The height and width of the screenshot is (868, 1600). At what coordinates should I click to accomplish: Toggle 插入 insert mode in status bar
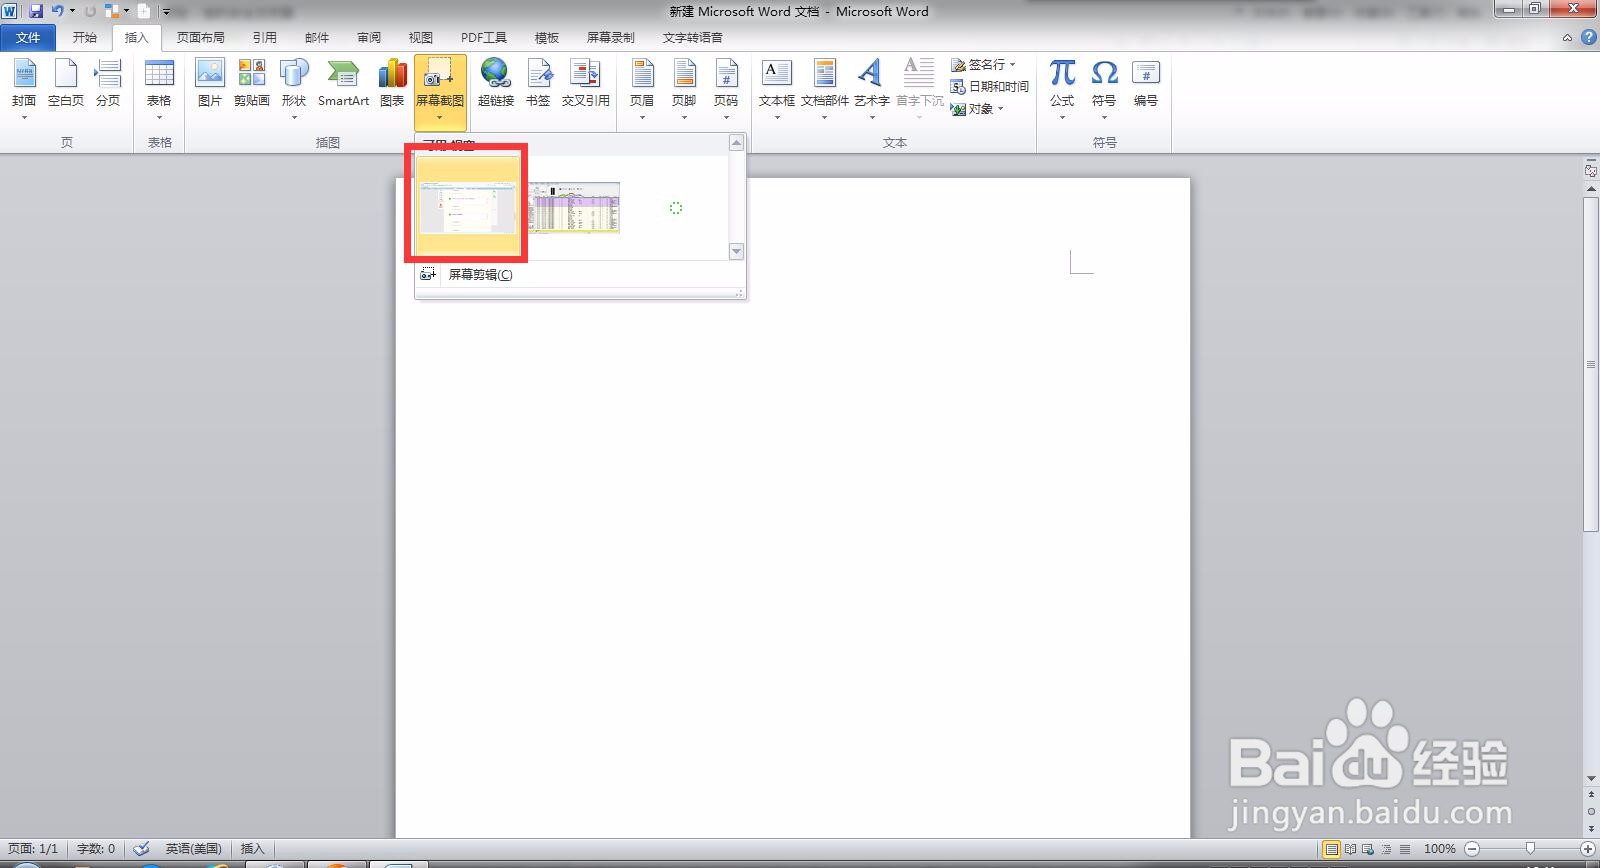[252, 849]
